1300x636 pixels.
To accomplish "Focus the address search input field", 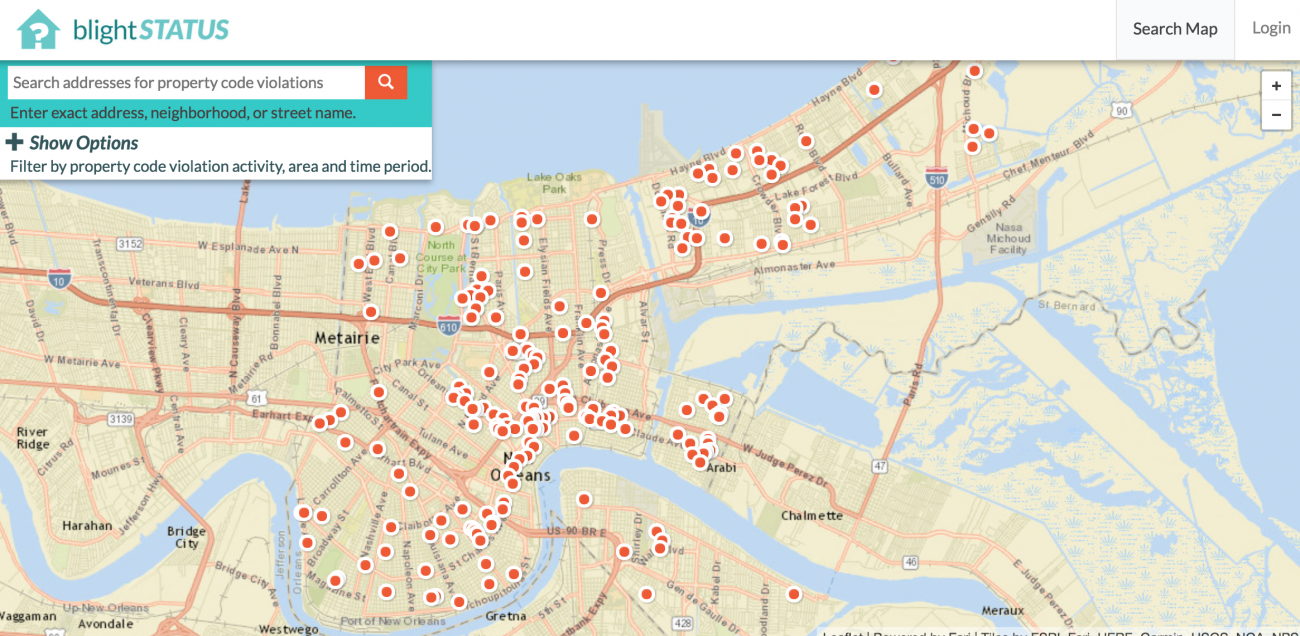I will coord(186,82).
